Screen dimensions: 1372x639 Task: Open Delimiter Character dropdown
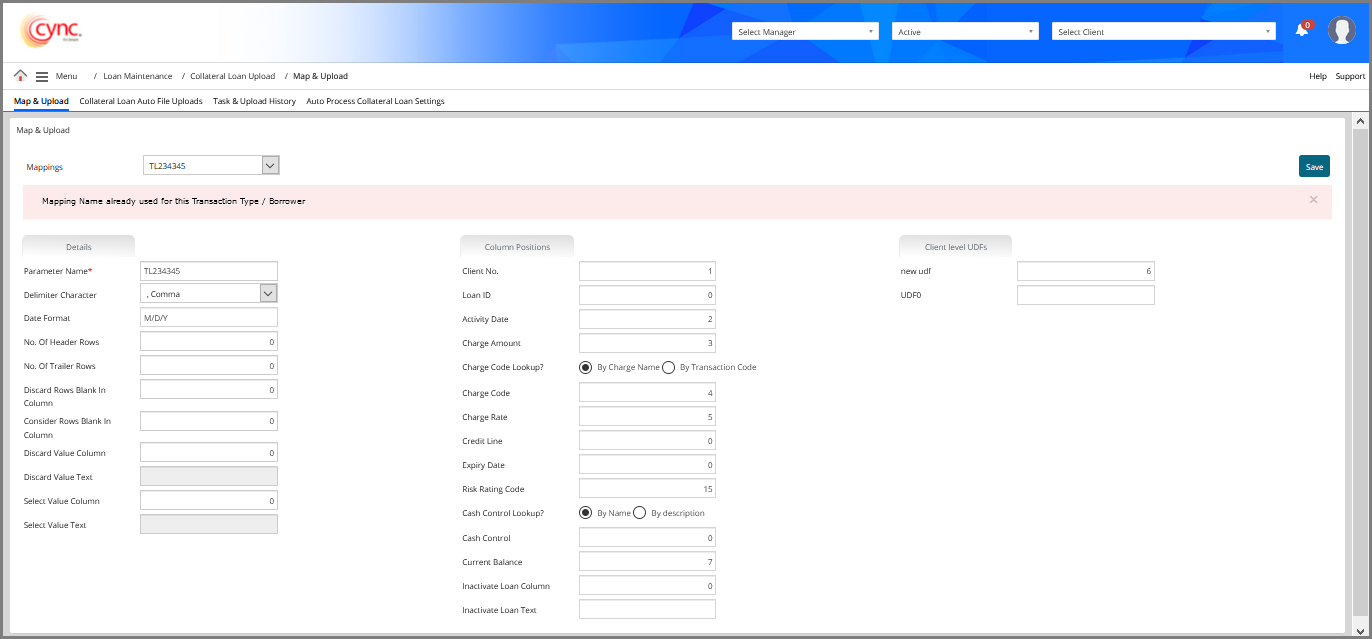coord(268,293)
